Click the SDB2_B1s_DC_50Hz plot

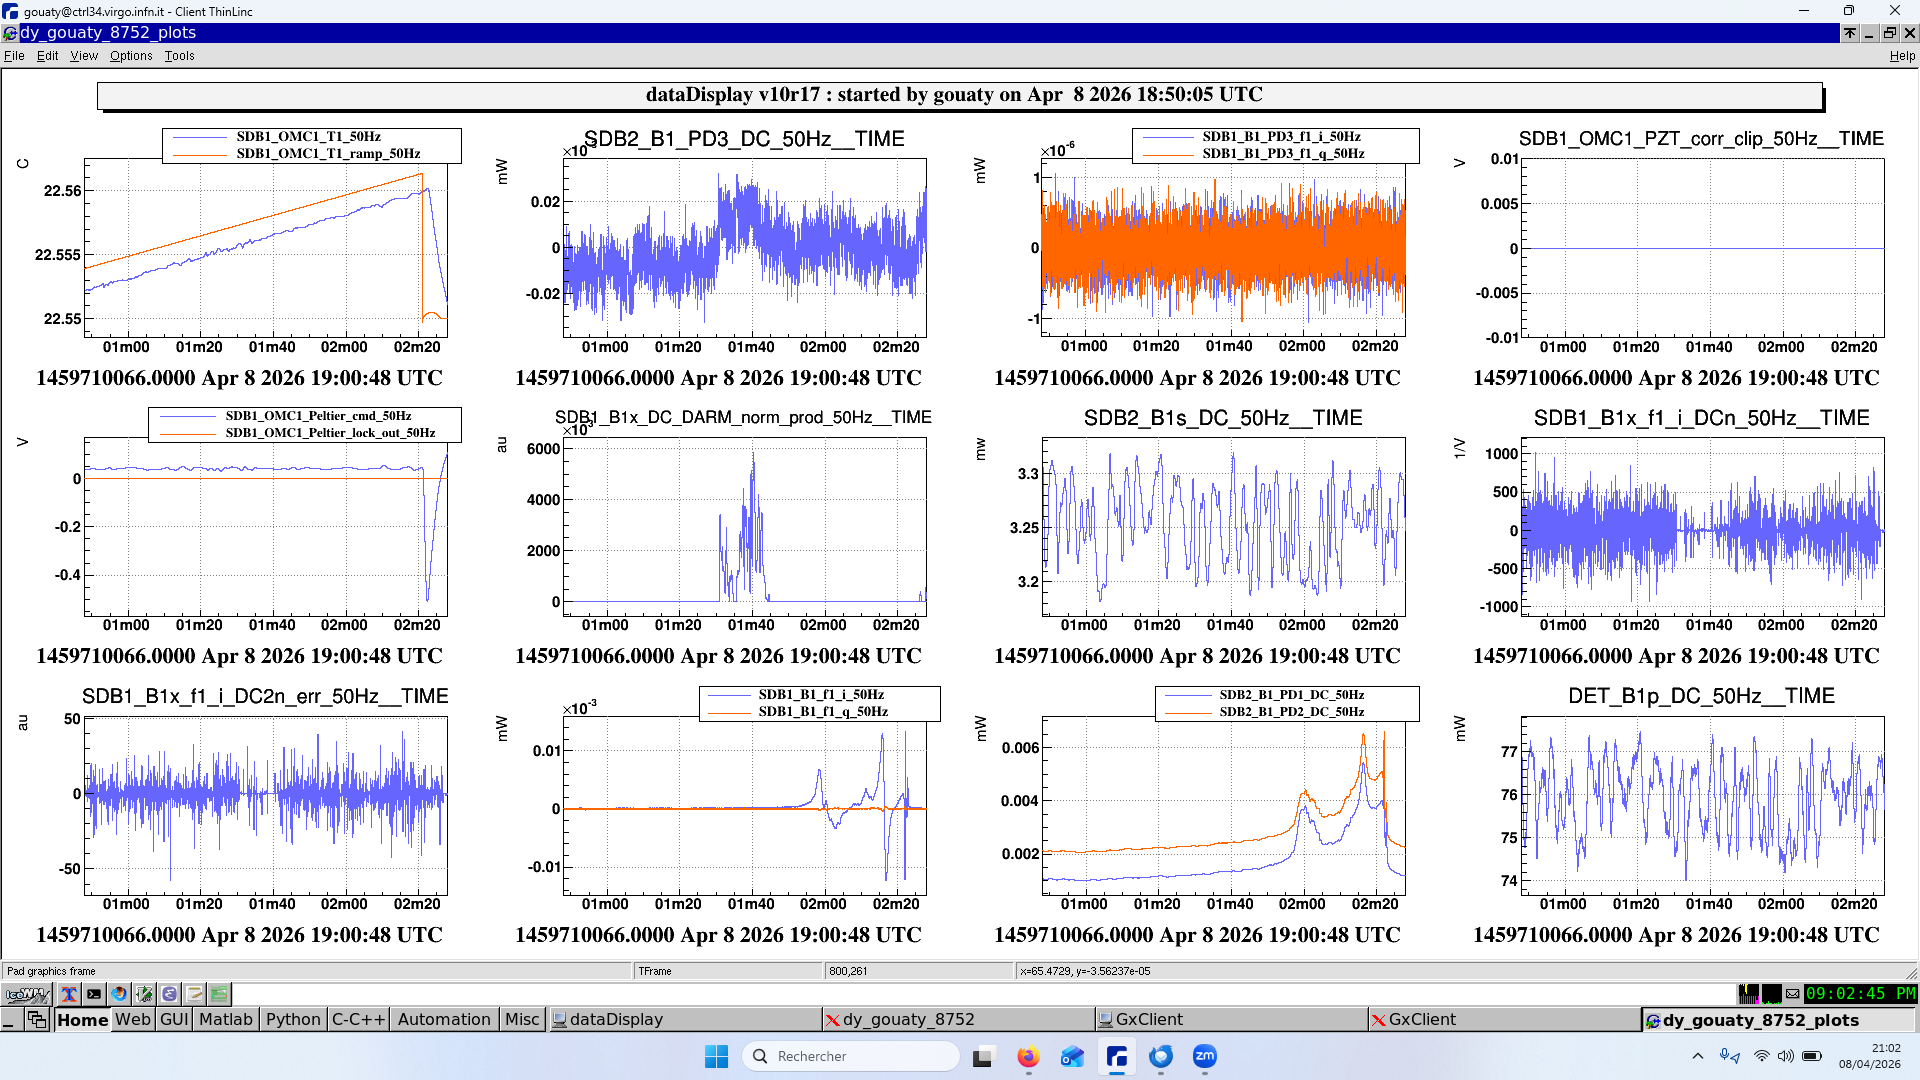click(x=1223, y=527)
